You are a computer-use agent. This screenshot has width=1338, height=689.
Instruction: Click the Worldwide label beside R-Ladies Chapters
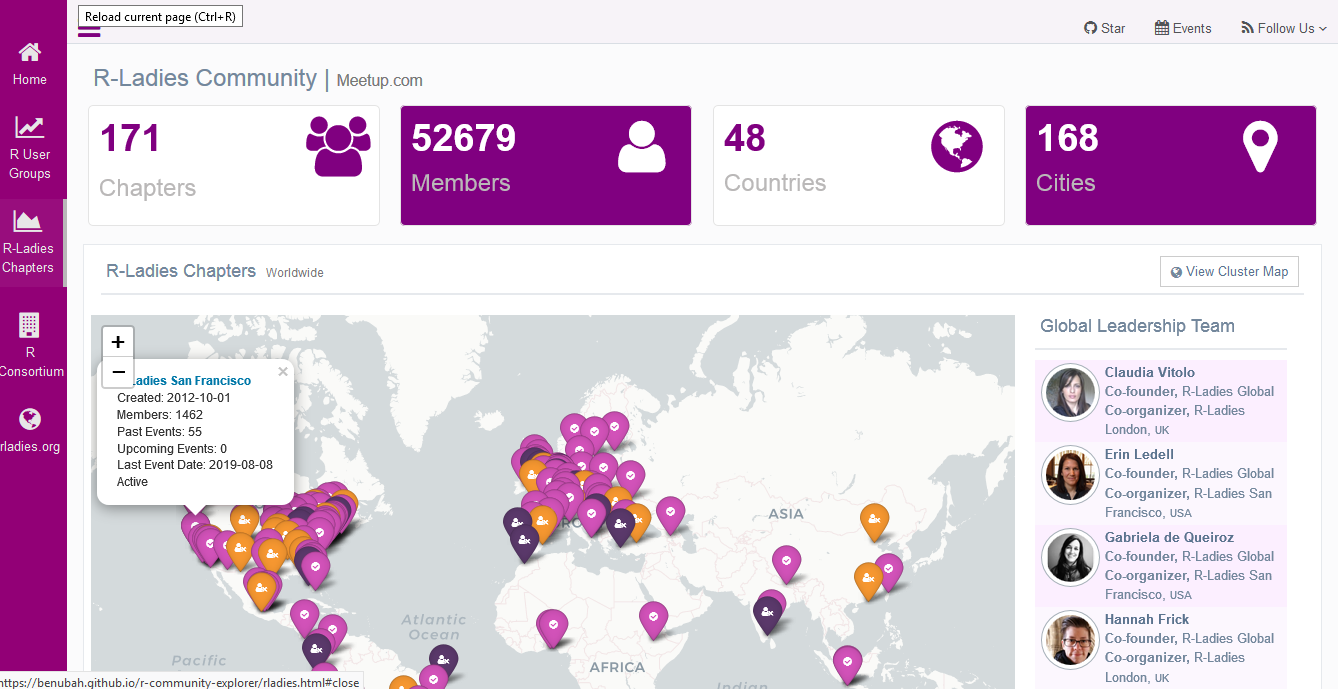click(x=295, y=273)
